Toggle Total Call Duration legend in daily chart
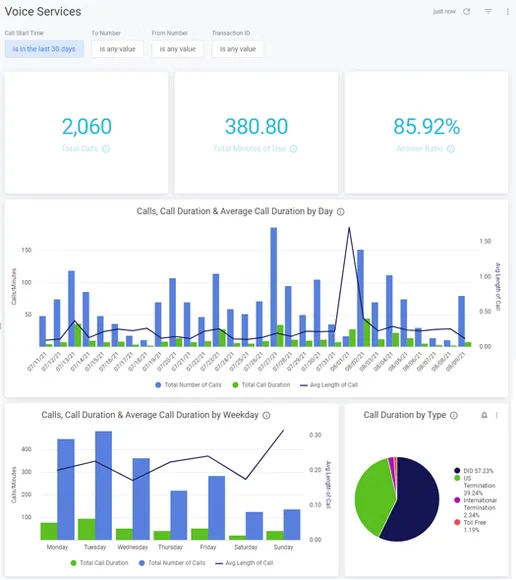 click(x=261, y=385)
